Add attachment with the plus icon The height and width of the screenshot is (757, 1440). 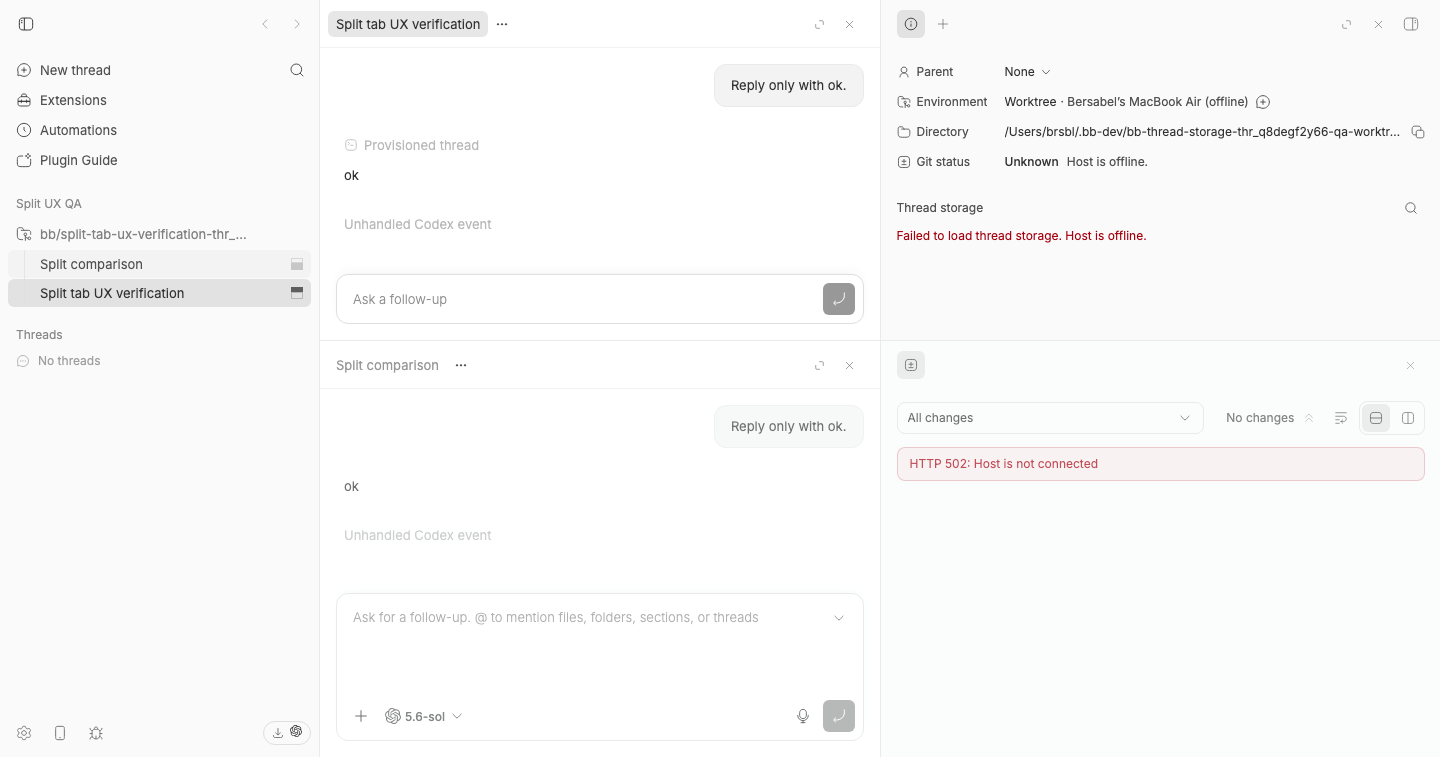tap(361, 716)
